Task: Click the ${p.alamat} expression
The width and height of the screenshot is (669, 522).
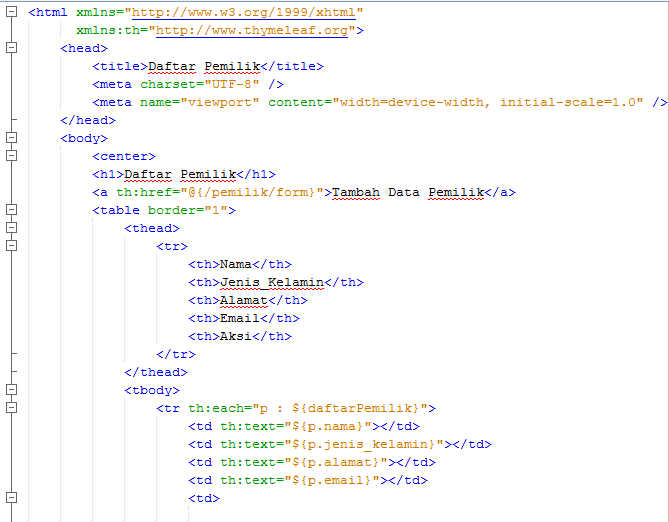Action: coord(336,462)
